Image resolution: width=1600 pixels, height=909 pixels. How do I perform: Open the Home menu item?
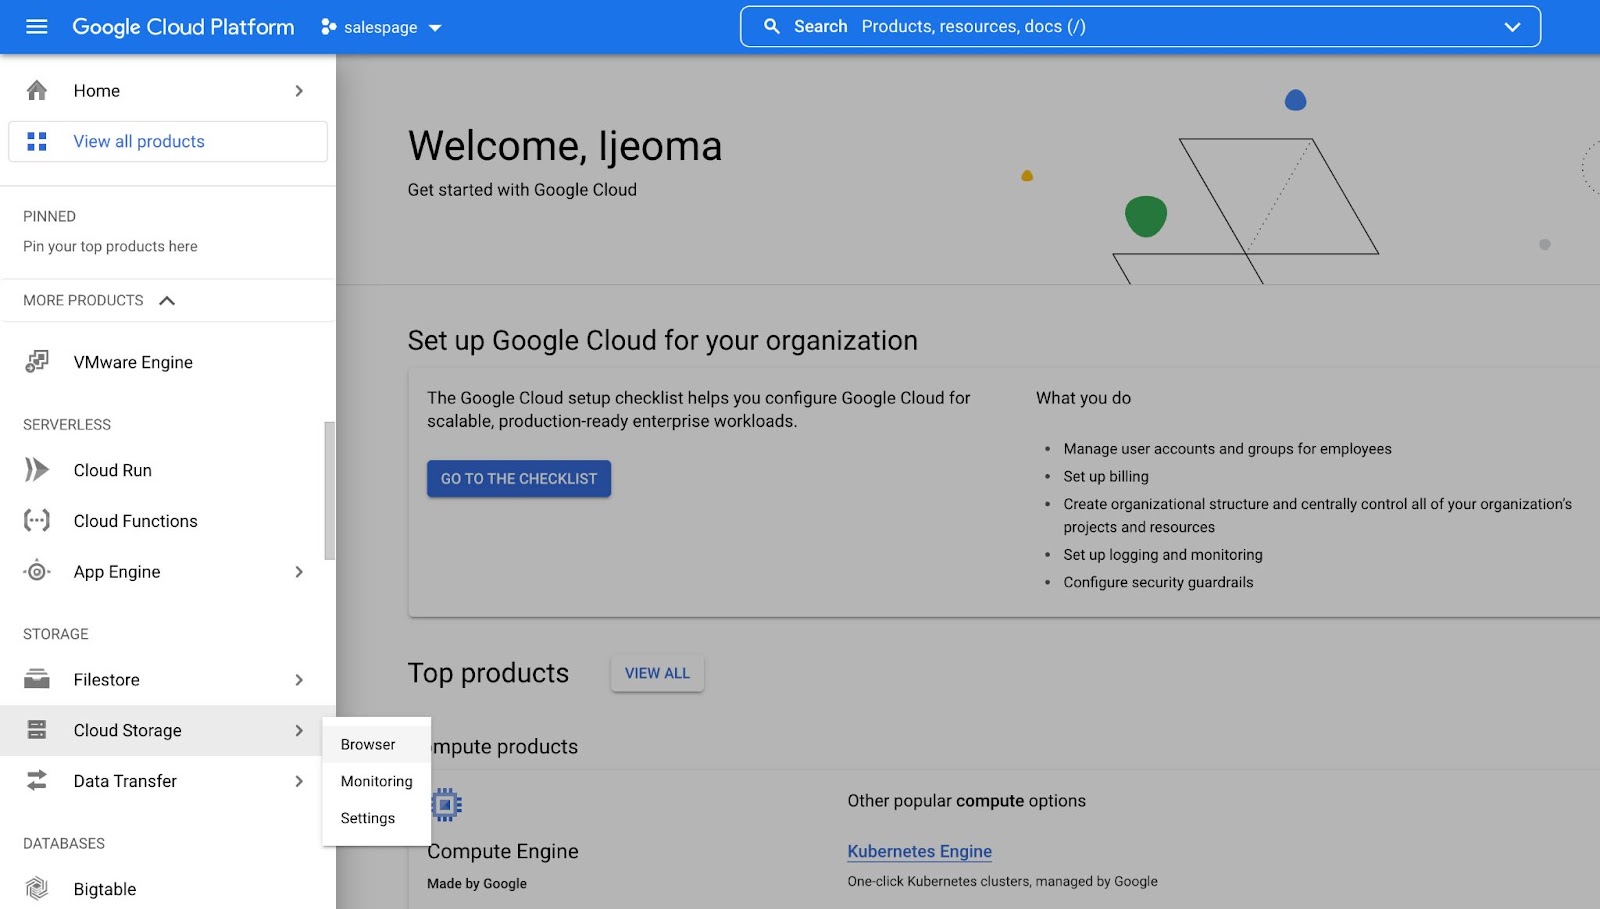167,91
